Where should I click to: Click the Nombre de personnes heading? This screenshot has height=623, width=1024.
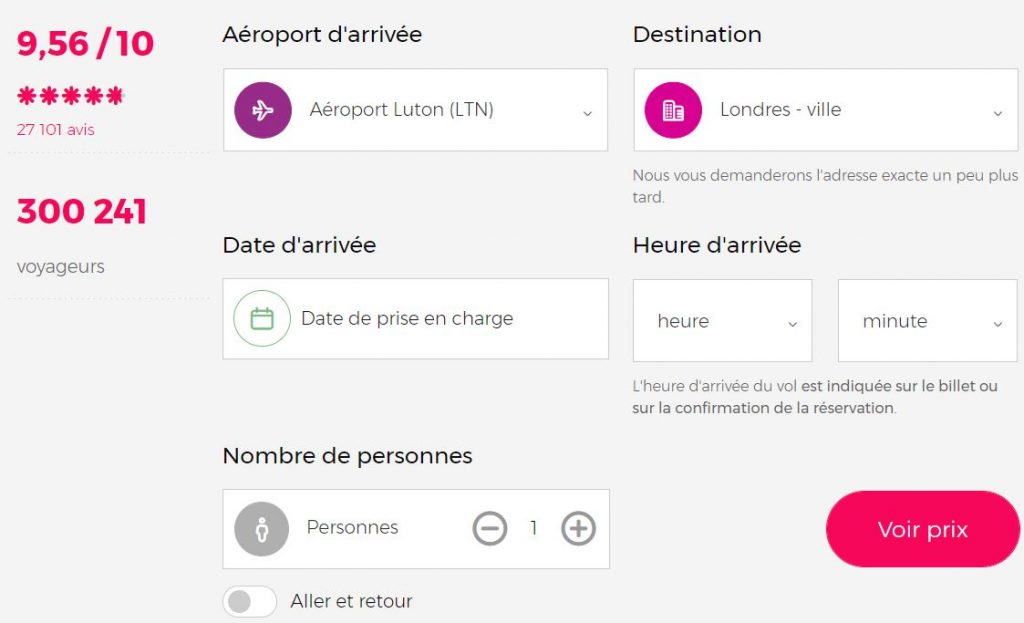[347, 456]
